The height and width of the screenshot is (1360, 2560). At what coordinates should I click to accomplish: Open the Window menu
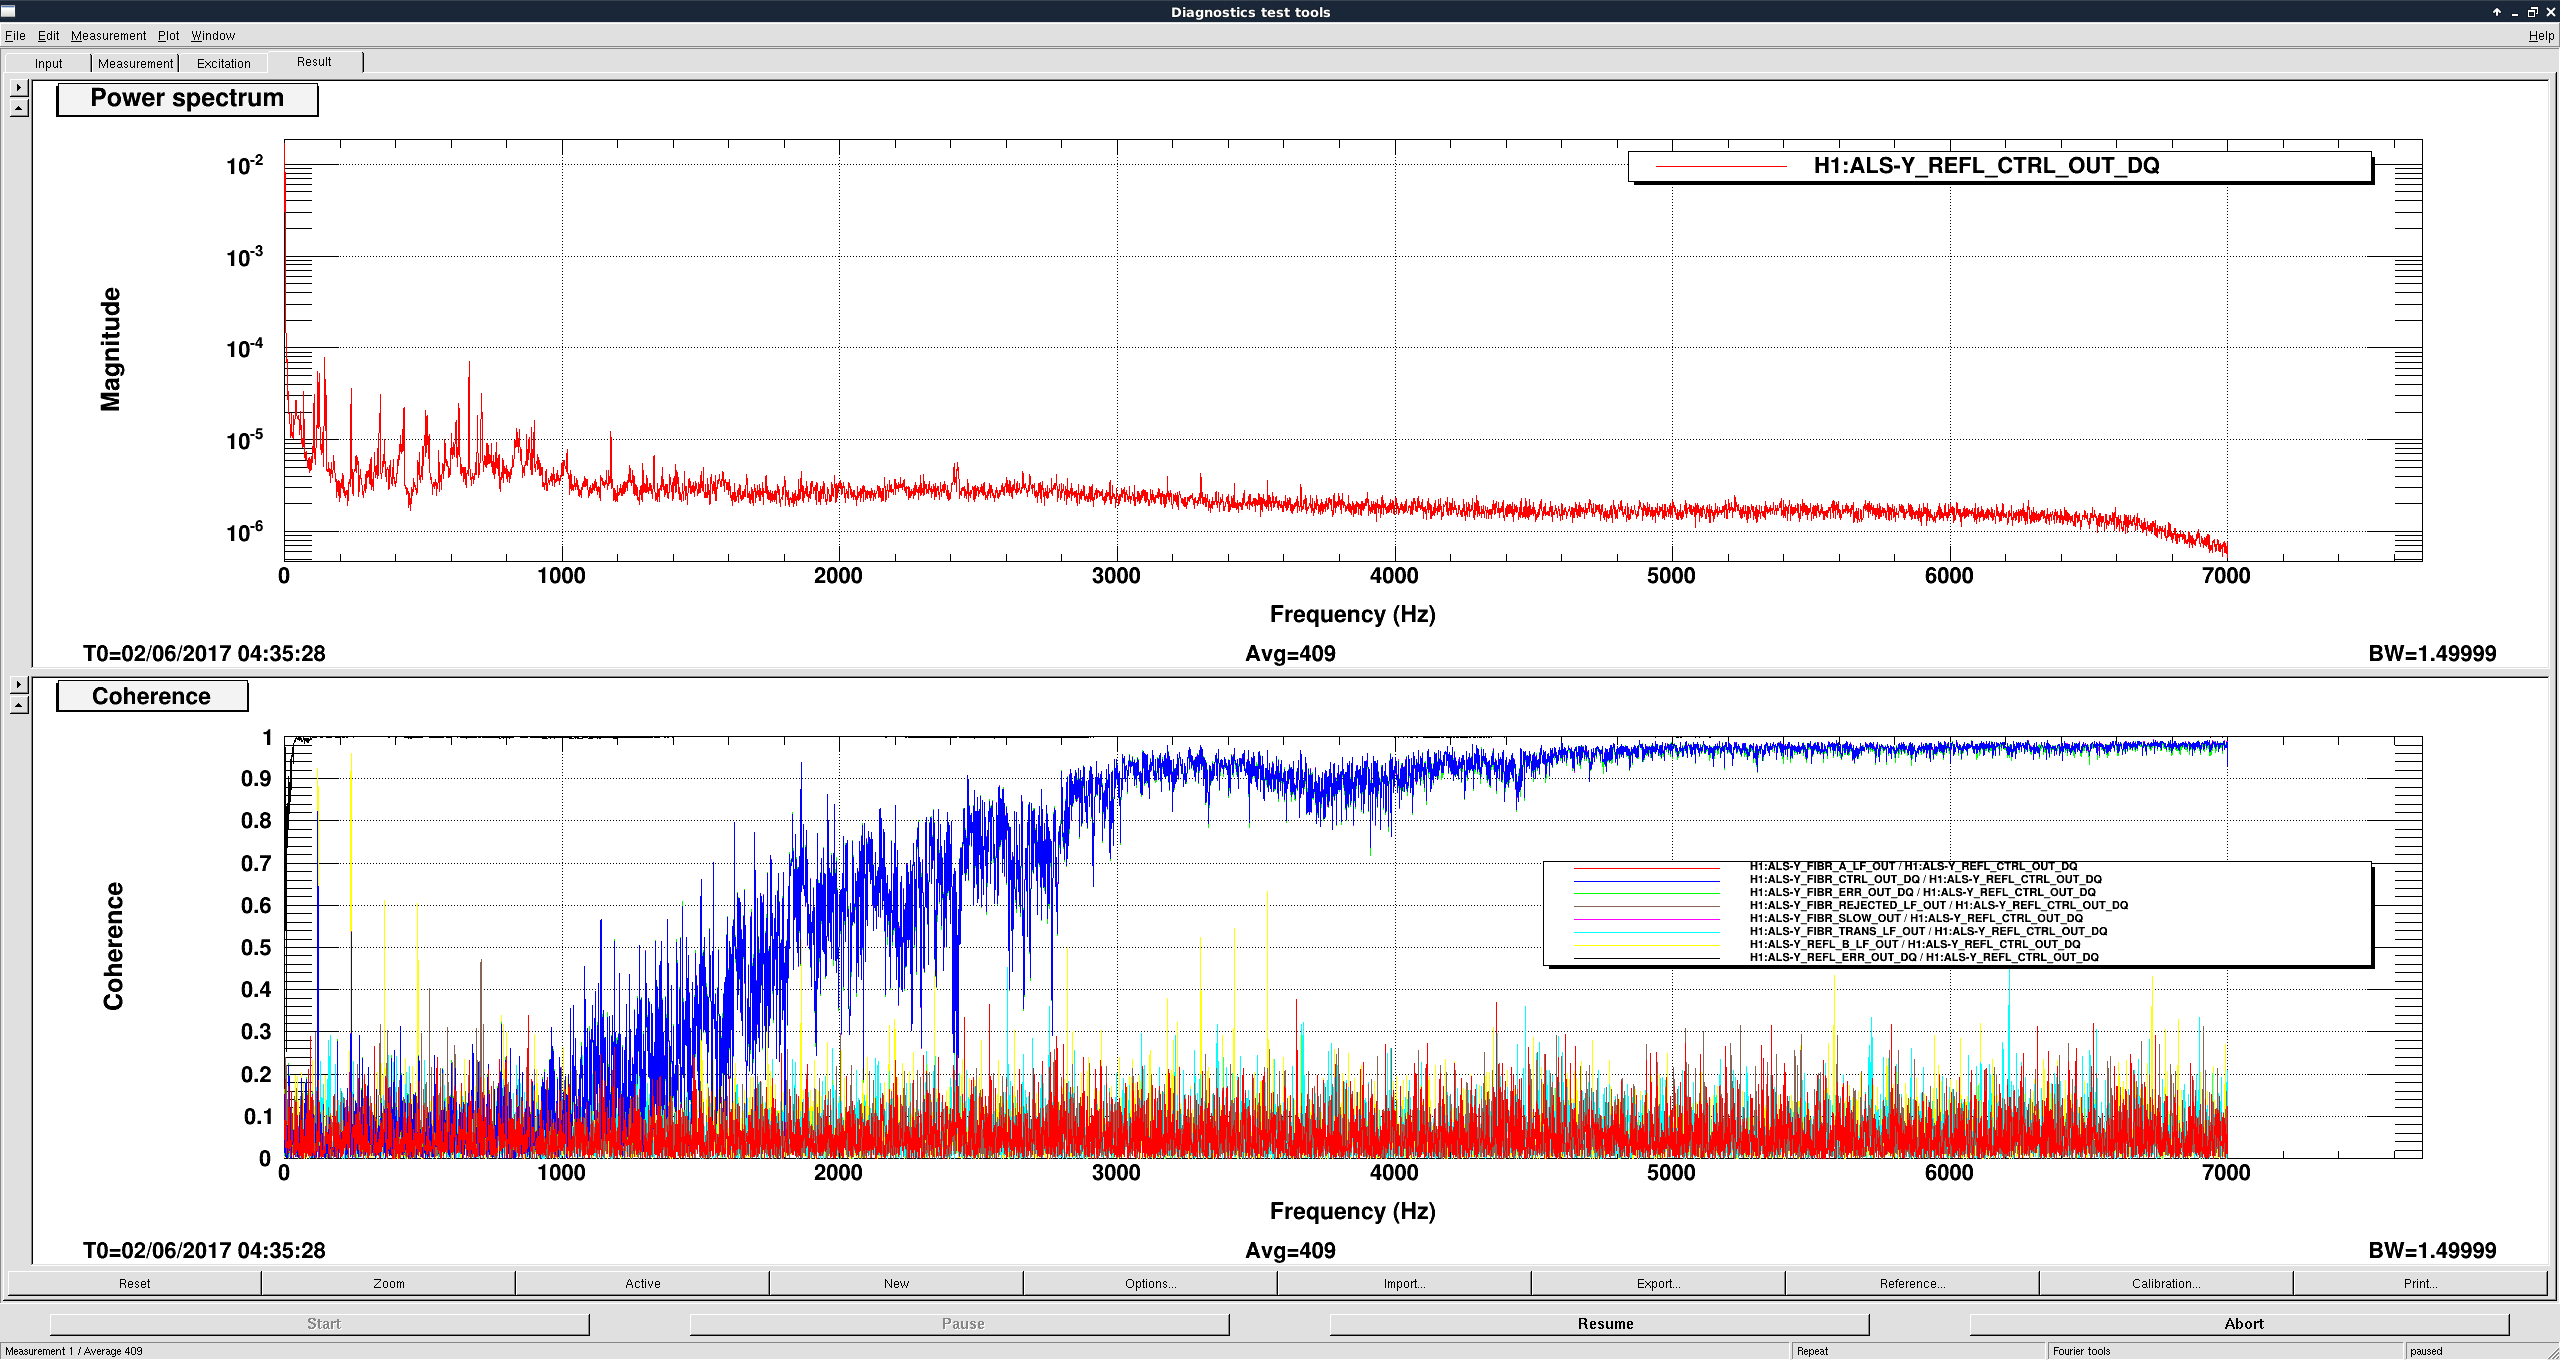pyautogui.click(x=213, y=36)
